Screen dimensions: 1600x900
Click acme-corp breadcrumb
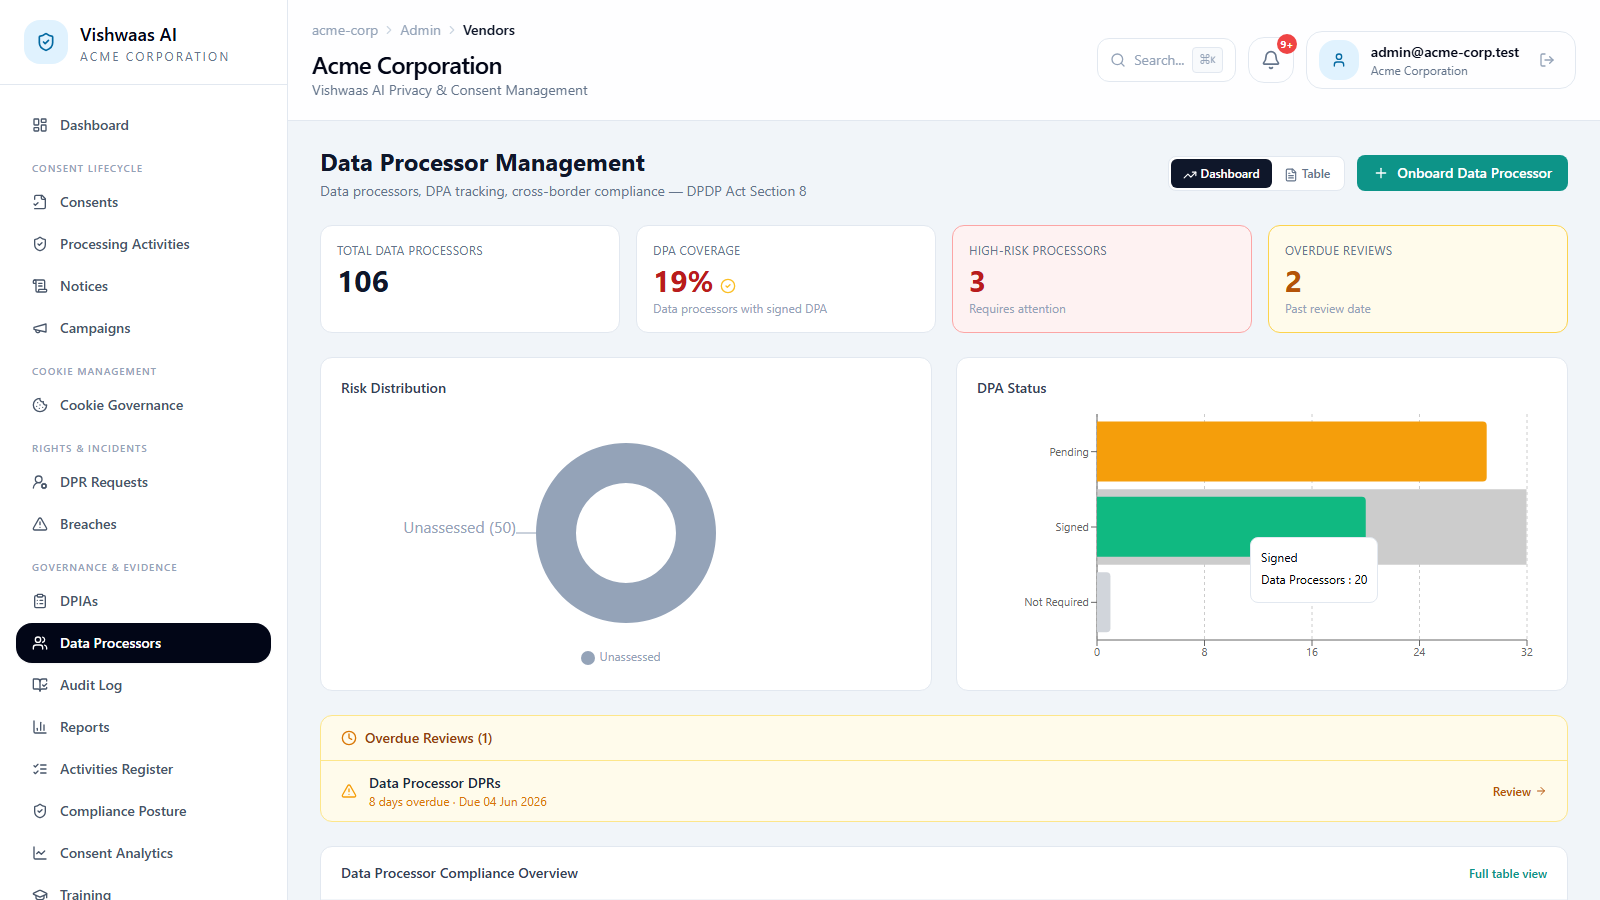click(345, 31)
